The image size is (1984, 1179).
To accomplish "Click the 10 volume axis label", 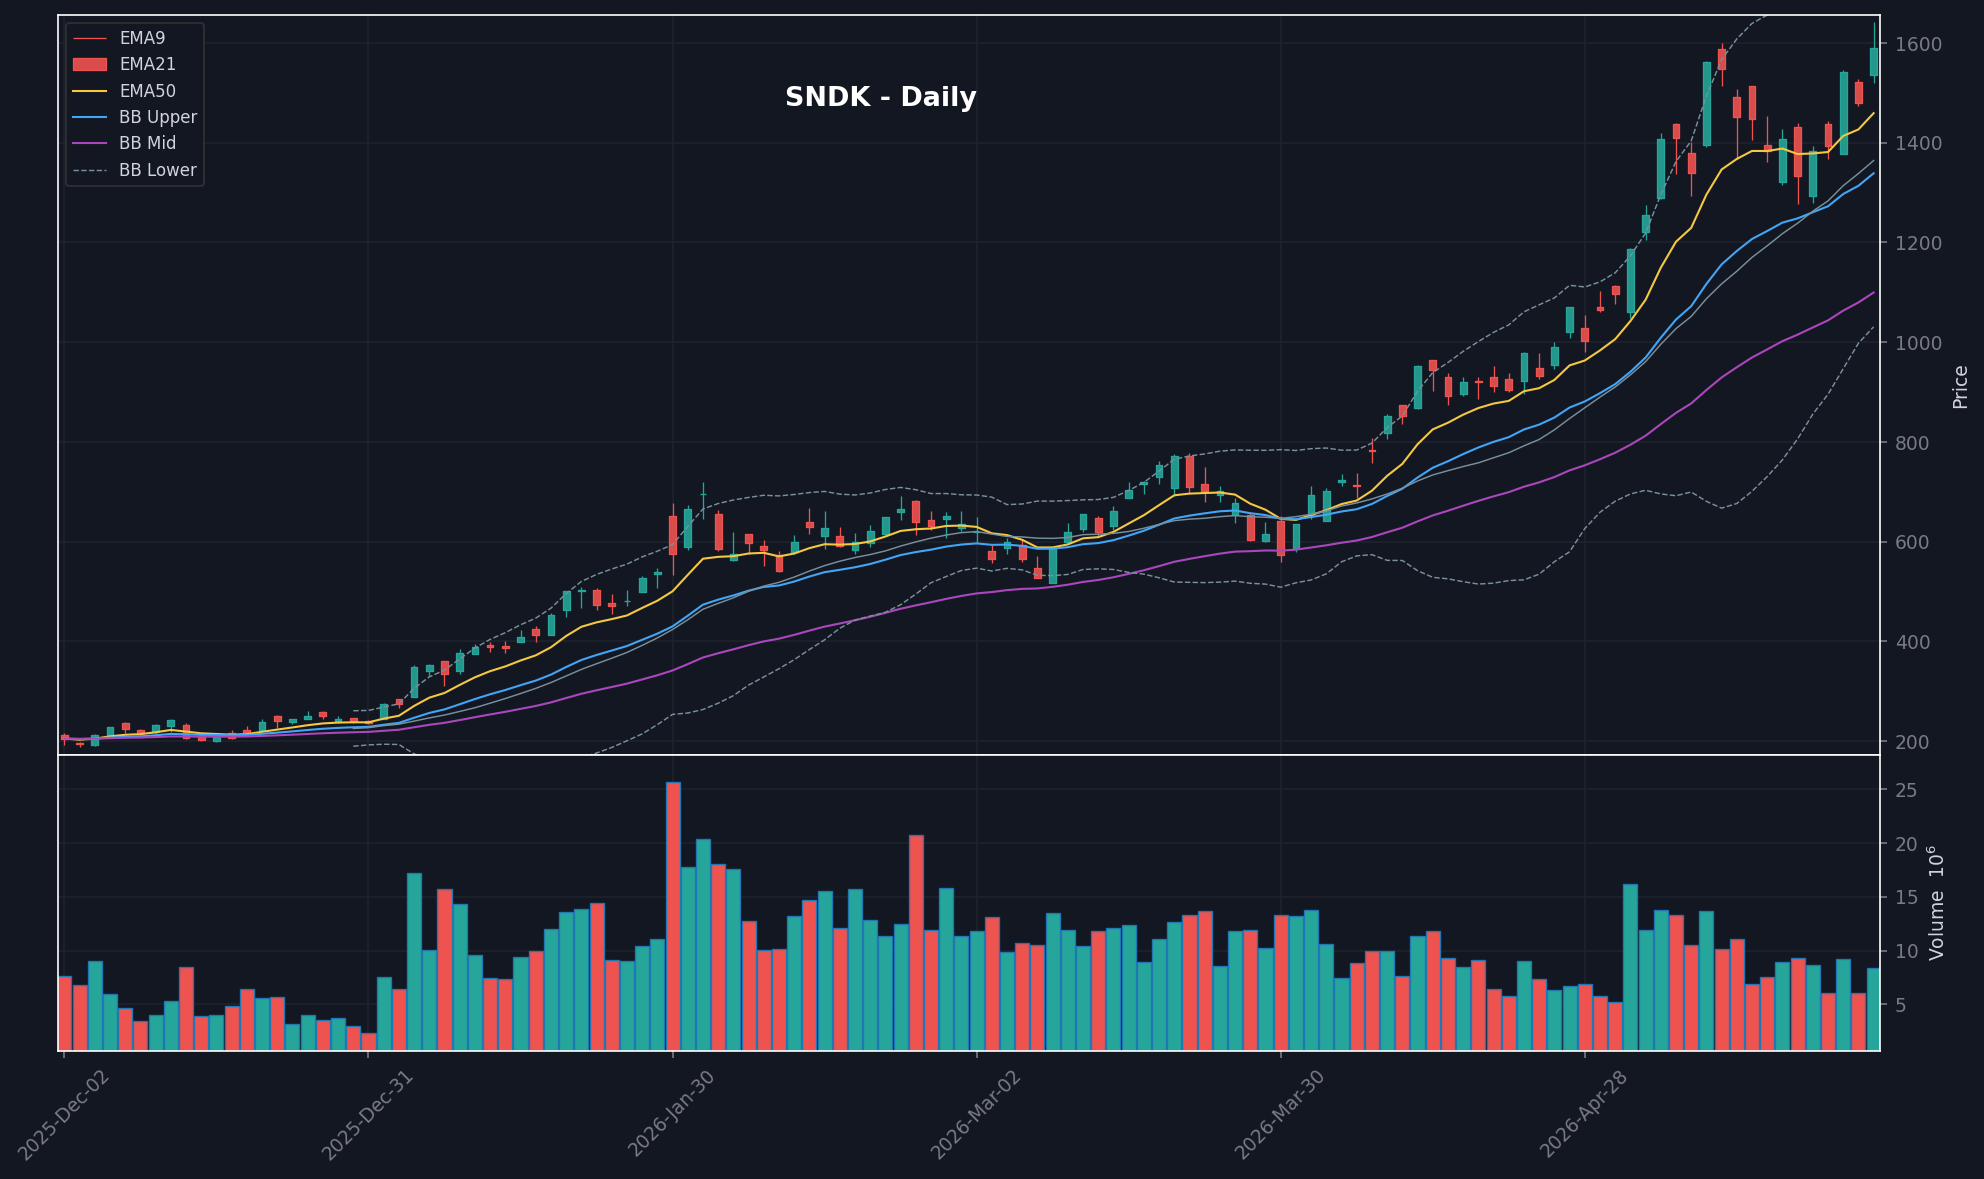I will [x=1907, y=951].
